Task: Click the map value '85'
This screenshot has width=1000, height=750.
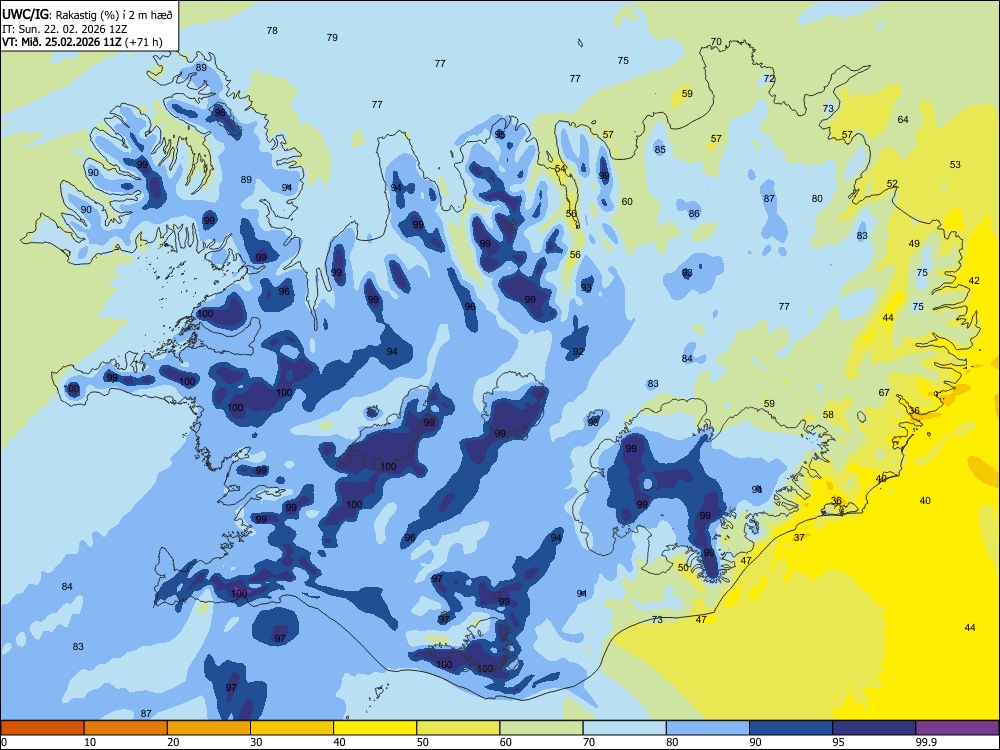Action: (660, 151)
